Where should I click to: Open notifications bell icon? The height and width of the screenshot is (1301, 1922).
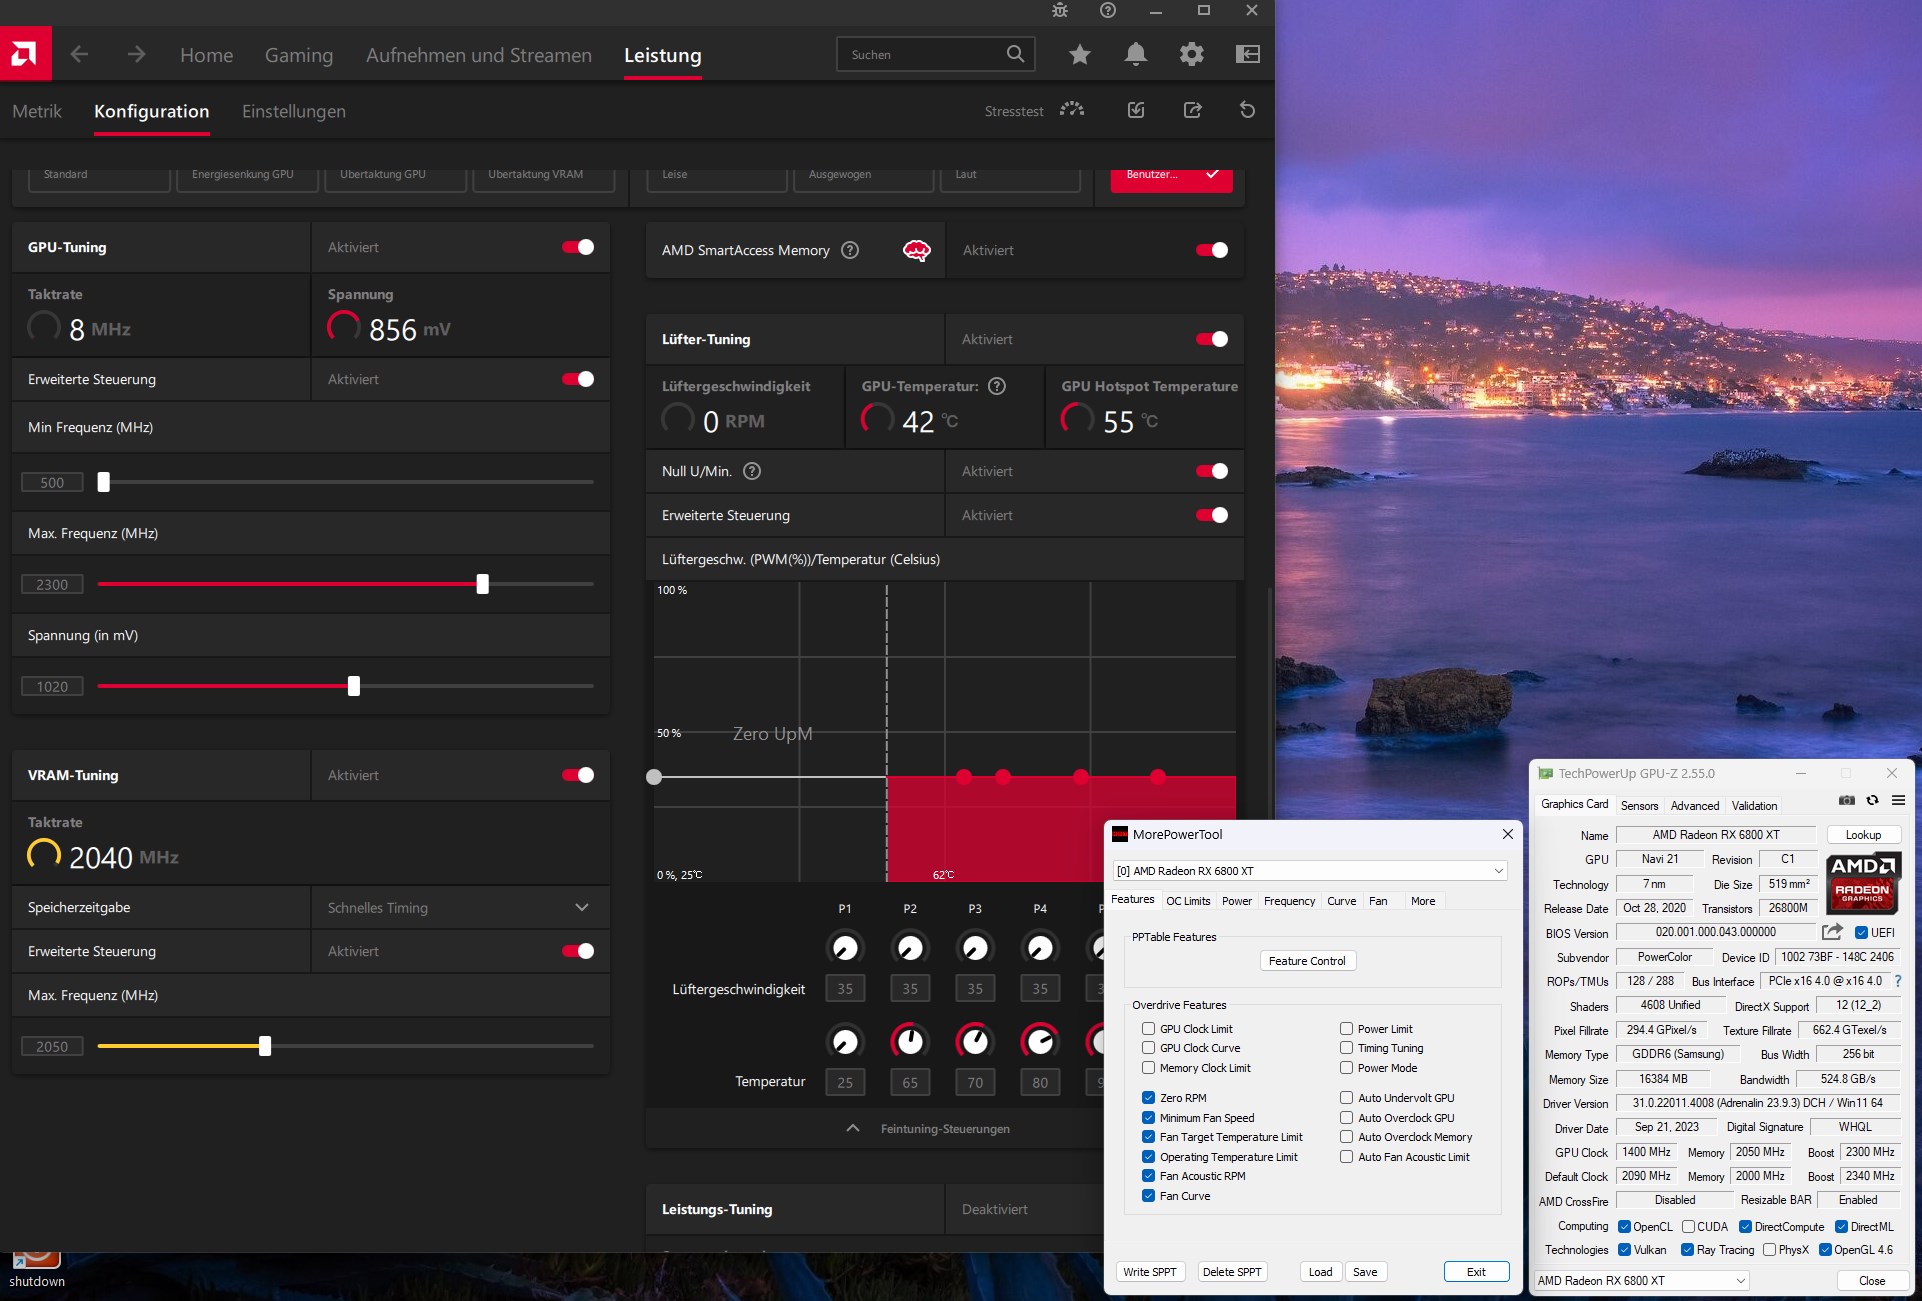(1135, 54)
